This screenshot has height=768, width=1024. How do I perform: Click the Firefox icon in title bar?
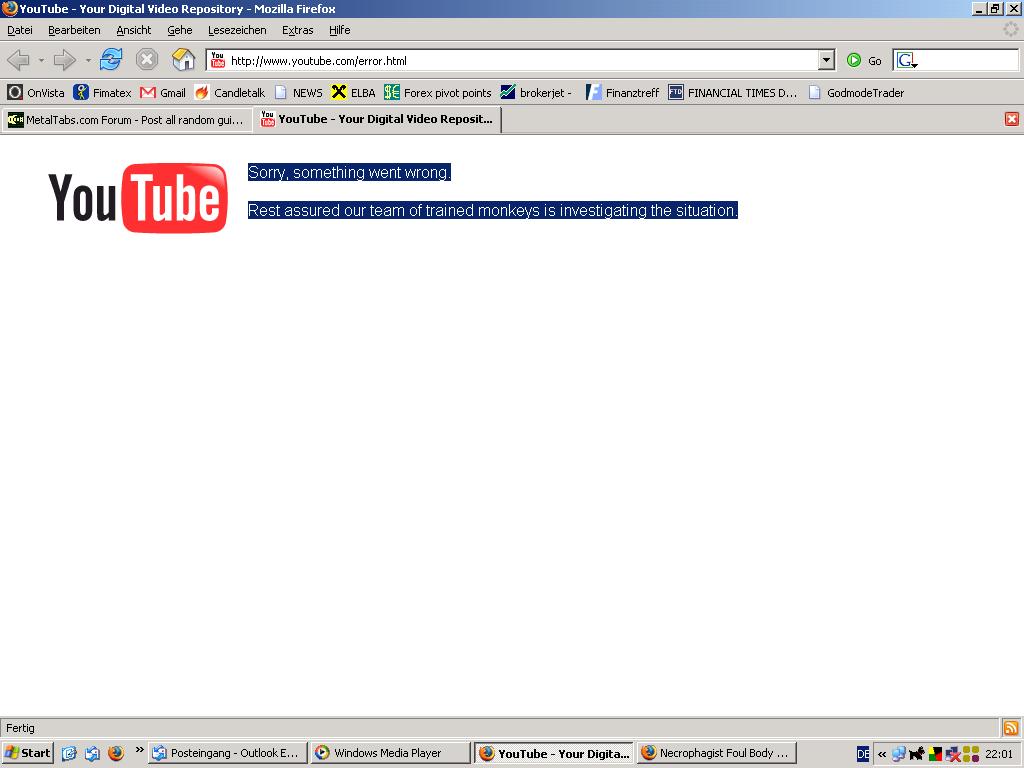point(9,8)
